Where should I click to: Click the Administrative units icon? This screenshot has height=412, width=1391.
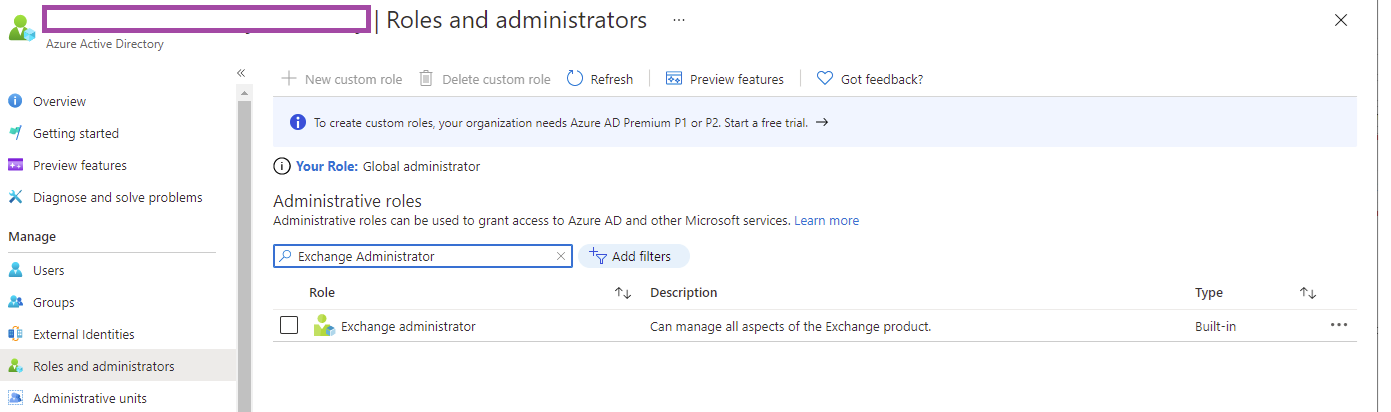click(x=15, y=398)
